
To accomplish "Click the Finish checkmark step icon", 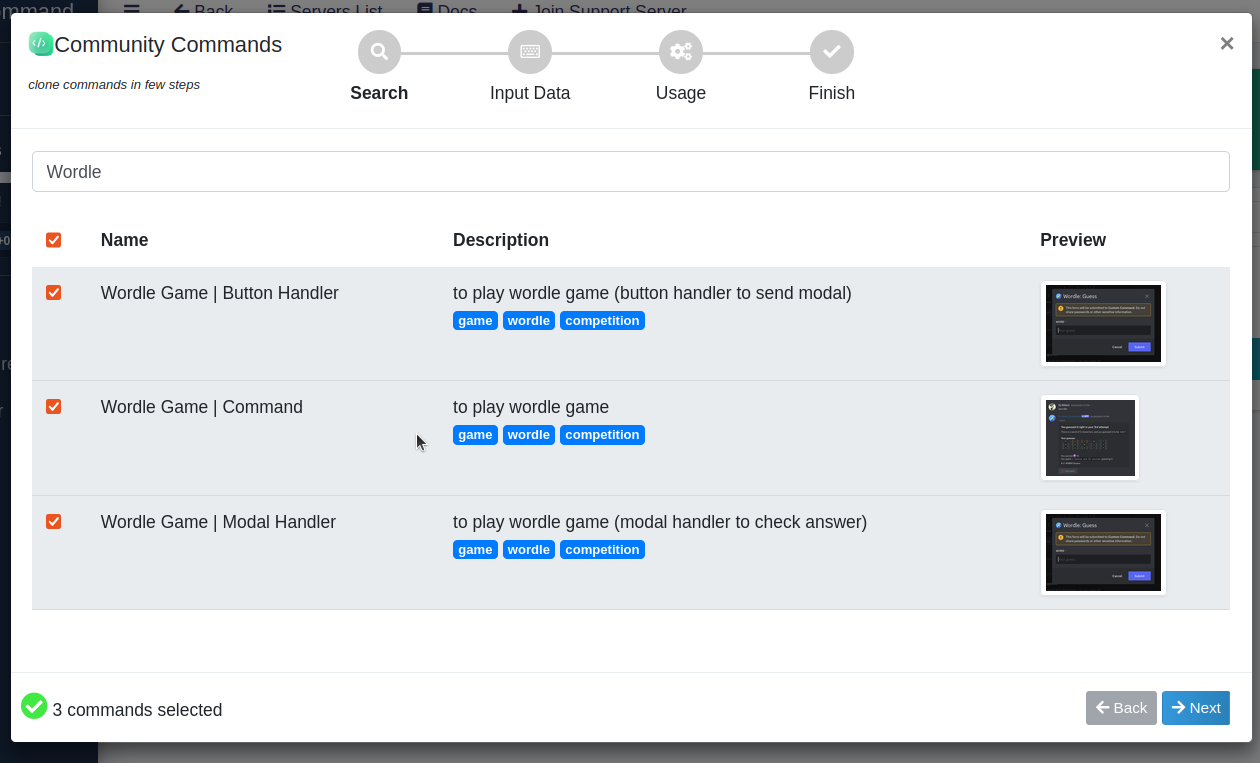I will tap(831, 52).
